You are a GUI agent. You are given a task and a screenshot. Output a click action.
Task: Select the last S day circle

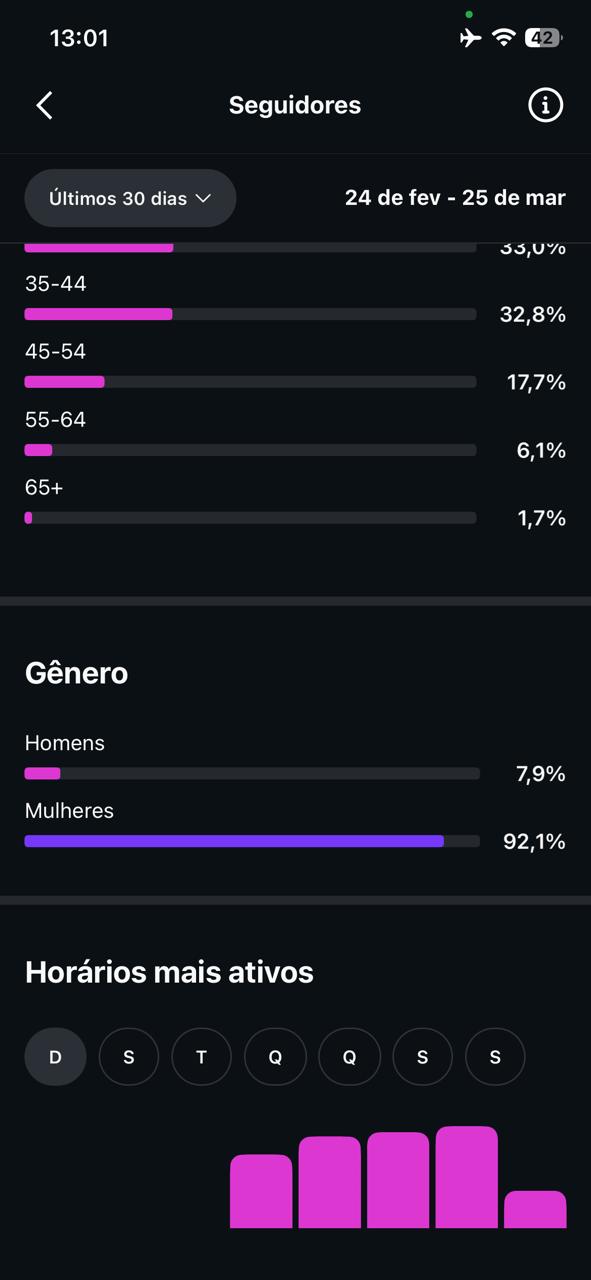(495, 1056)
